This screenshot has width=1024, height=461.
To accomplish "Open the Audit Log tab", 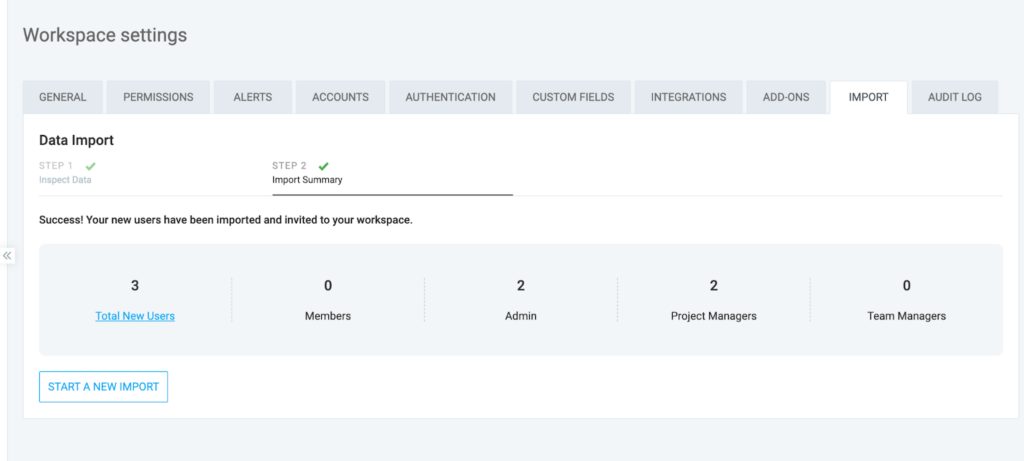I will (x=955, y=97).
